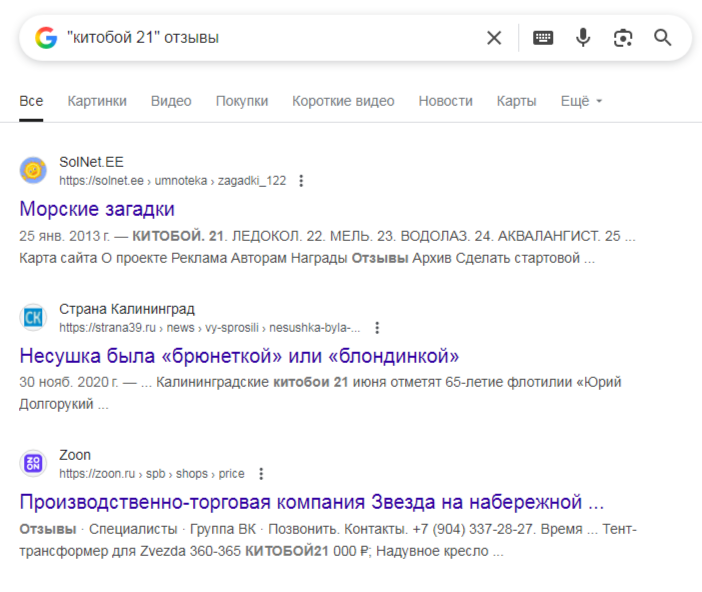The width and height of the screenshot is (702, 592).
Task: Open options menu for strana39.ru result
Action: pos(377,327)
